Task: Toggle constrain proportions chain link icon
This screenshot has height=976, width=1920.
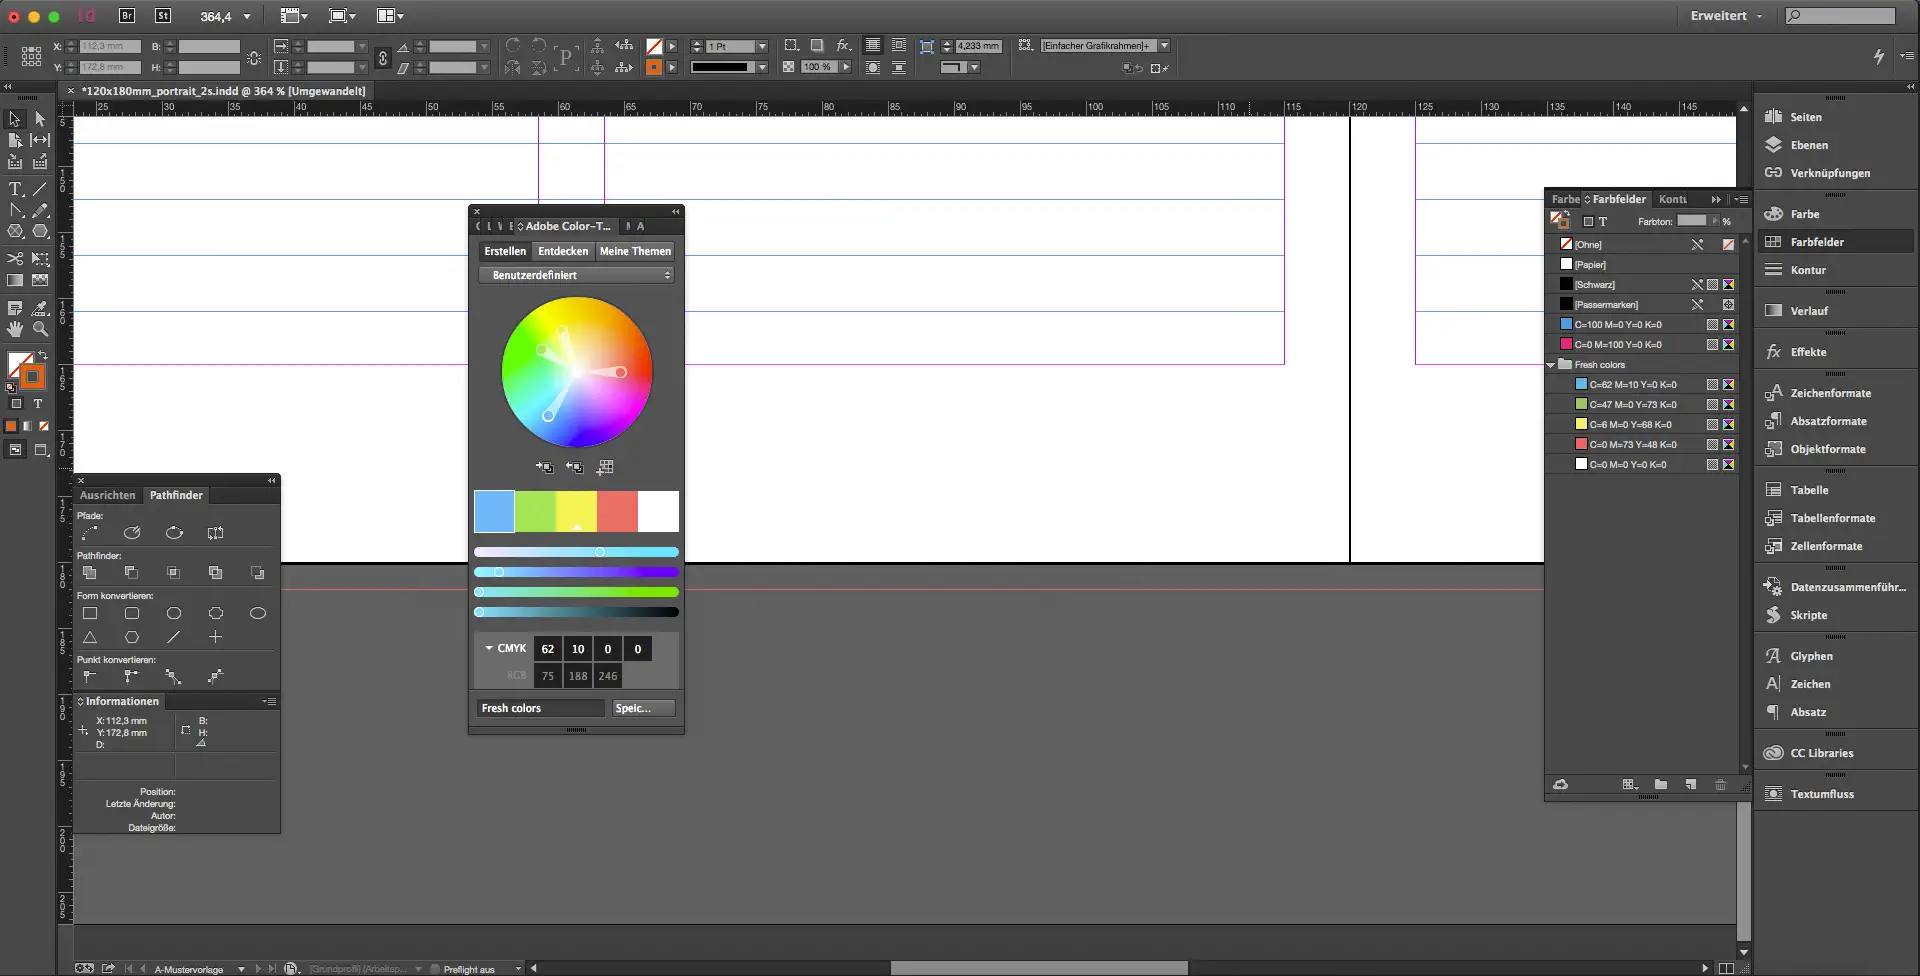Action: 382,58
